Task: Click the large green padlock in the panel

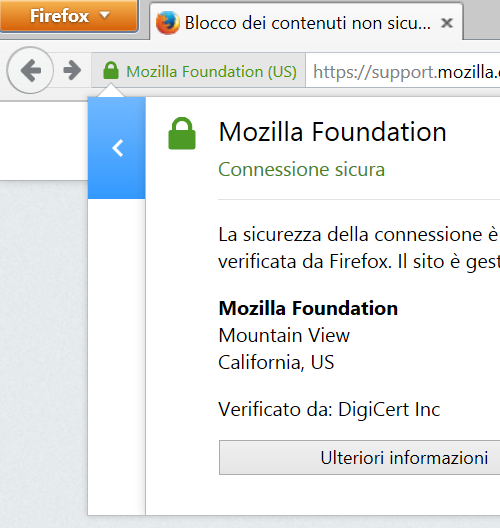Action: click(x=182, y=133)
